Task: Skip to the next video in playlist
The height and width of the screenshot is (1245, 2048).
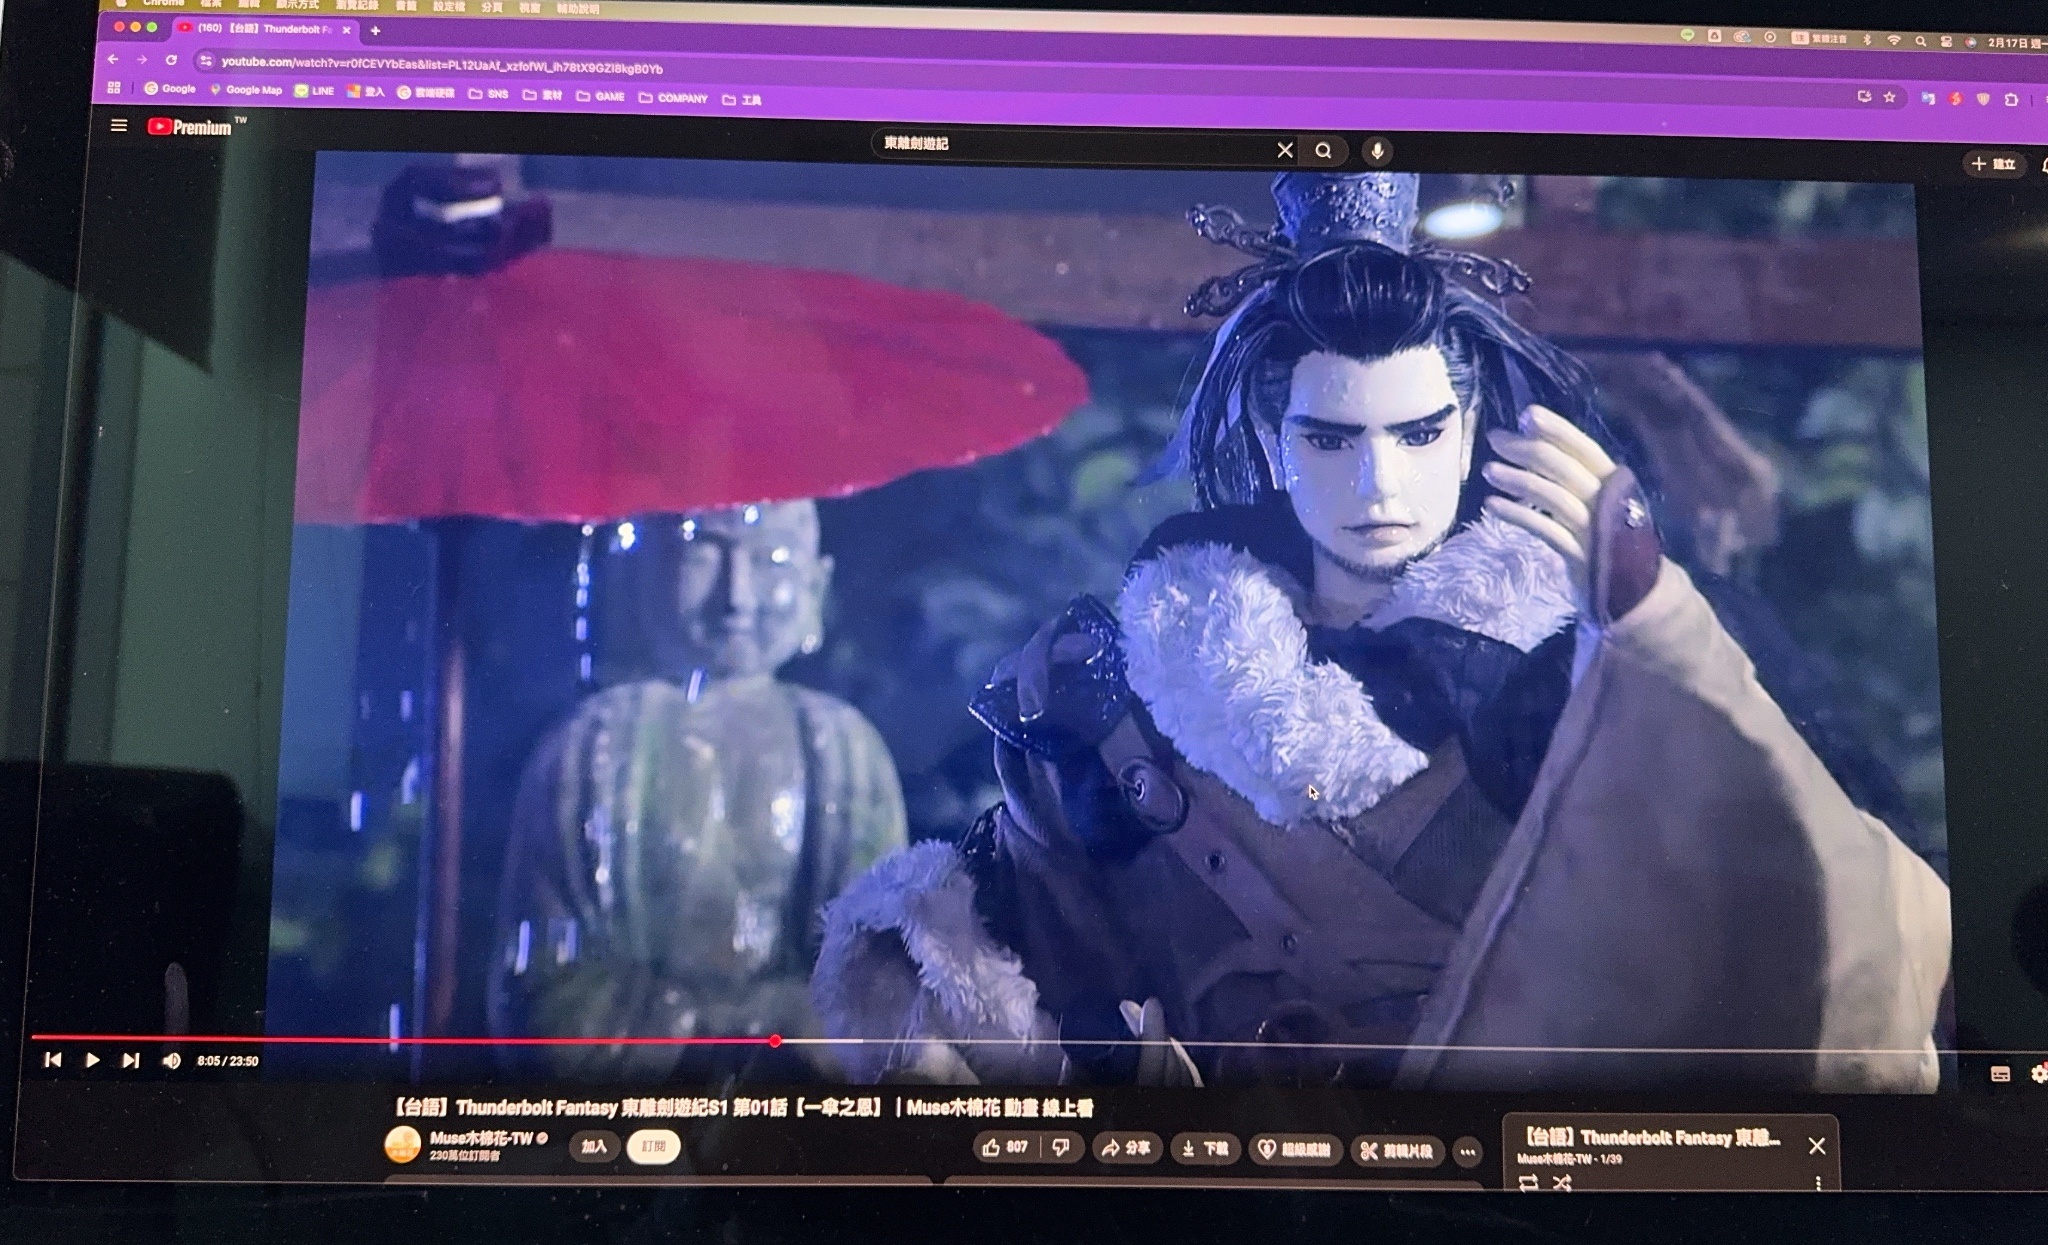Action: (131, 1060)
